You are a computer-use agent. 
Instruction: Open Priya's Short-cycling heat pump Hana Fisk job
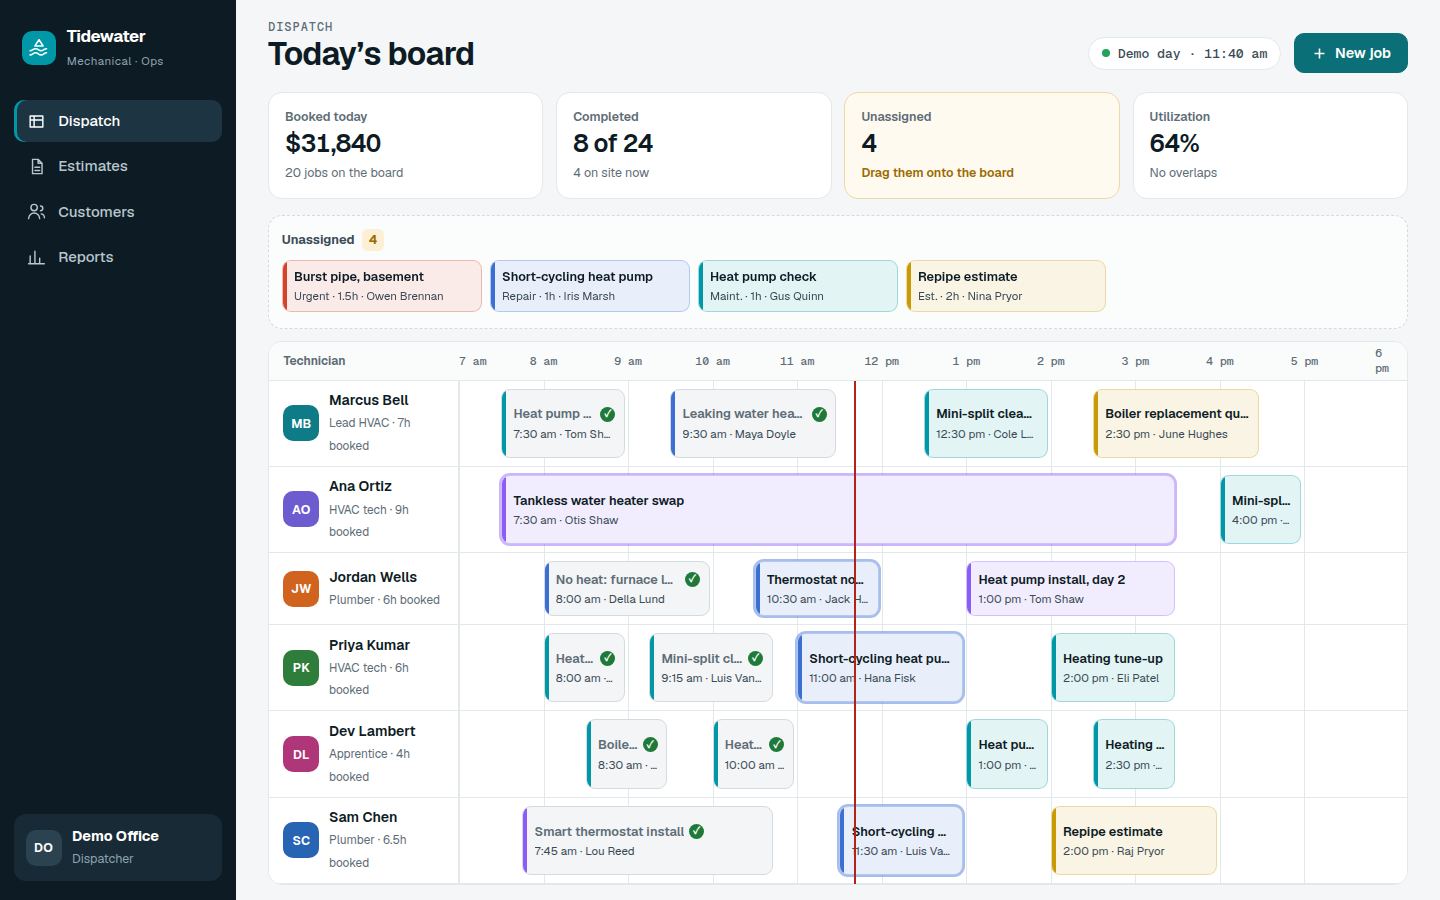tap(880, 668)
